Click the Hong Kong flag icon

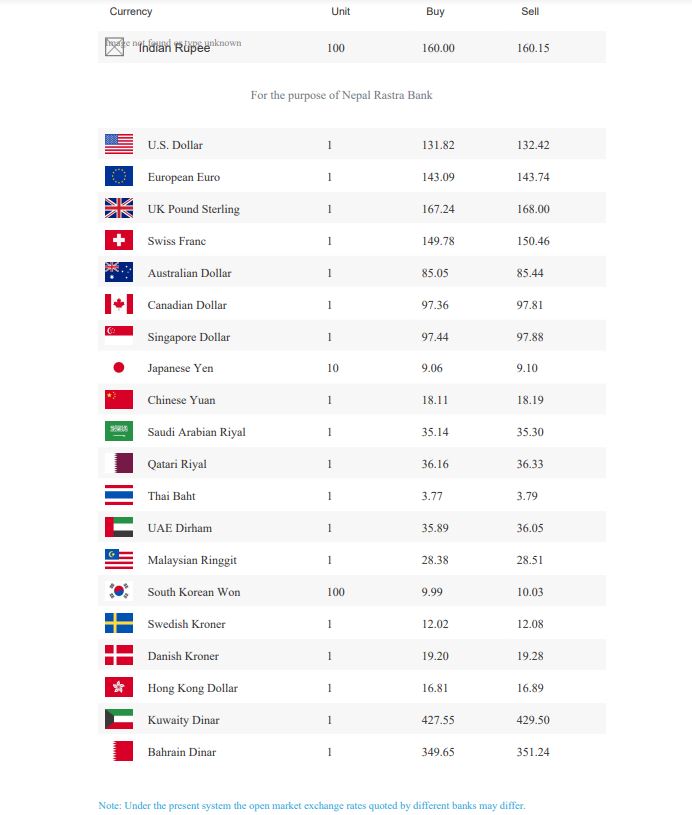click(119, 687)
